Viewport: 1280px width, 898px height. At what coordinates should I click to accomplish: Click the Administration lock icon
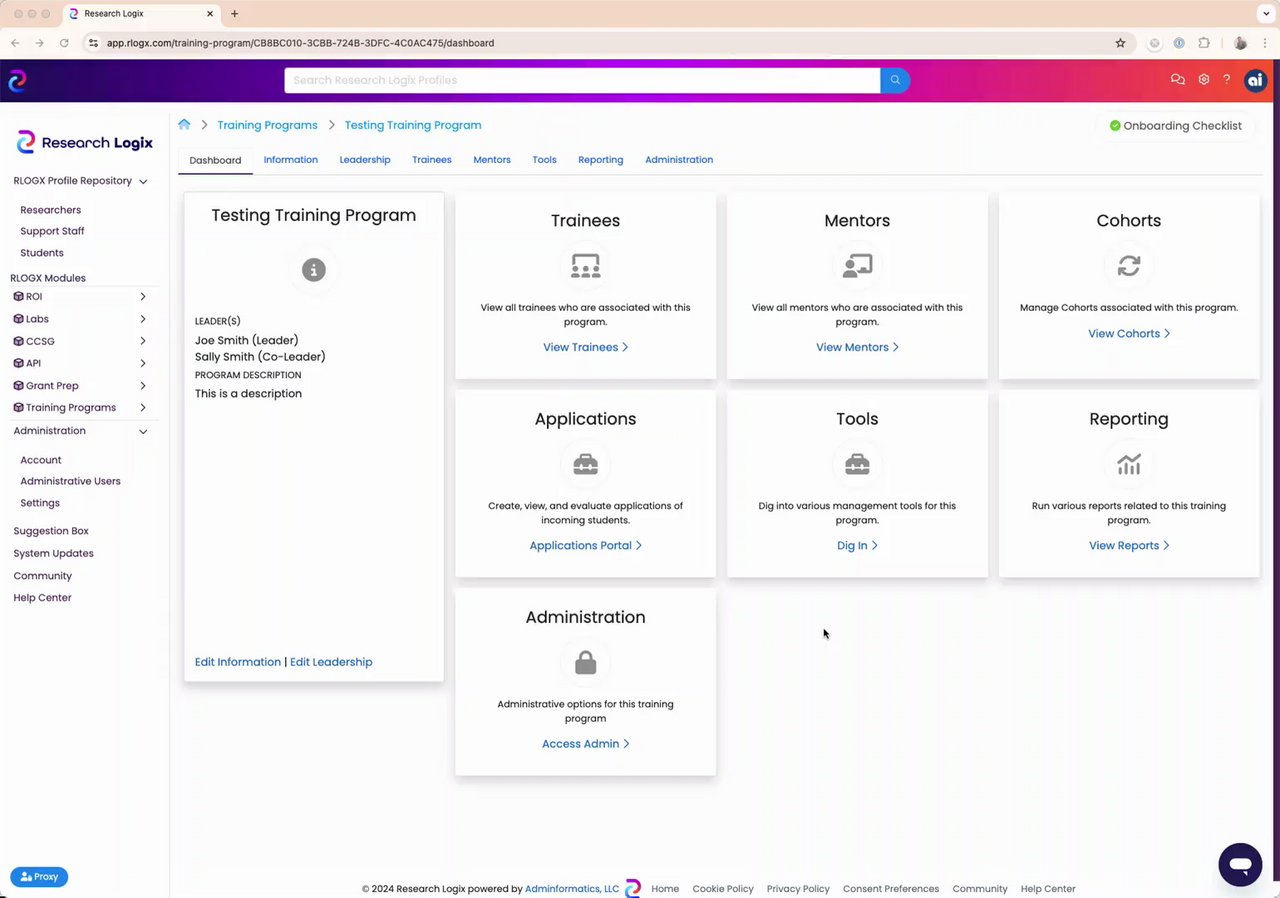click(x=585, y=663)
